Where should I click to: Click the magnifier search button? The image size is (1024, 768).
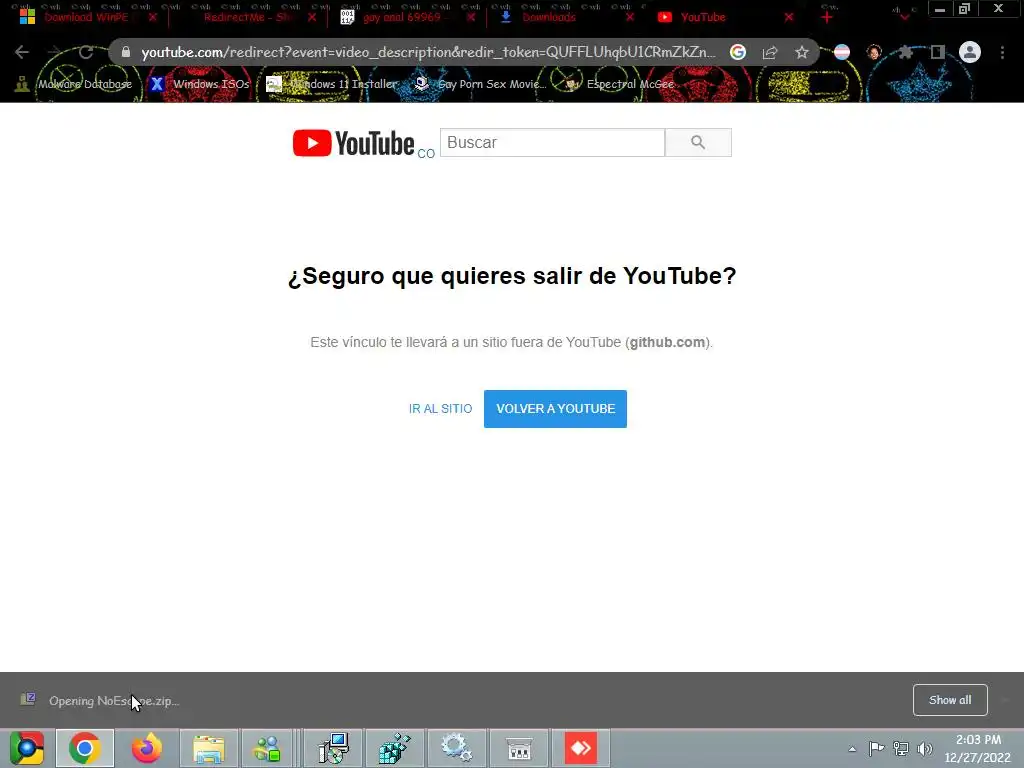point(698,142)
